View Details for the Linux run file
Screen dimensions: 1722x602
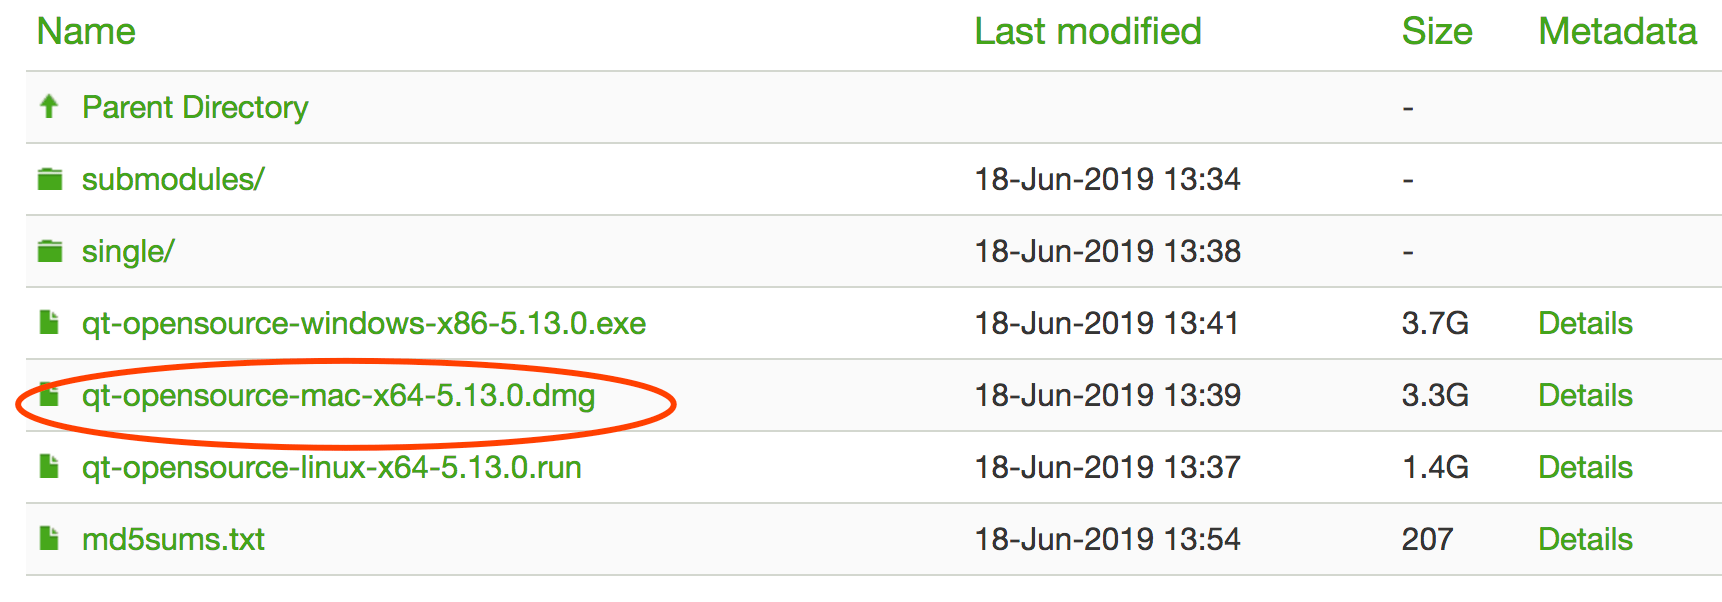1585,467
